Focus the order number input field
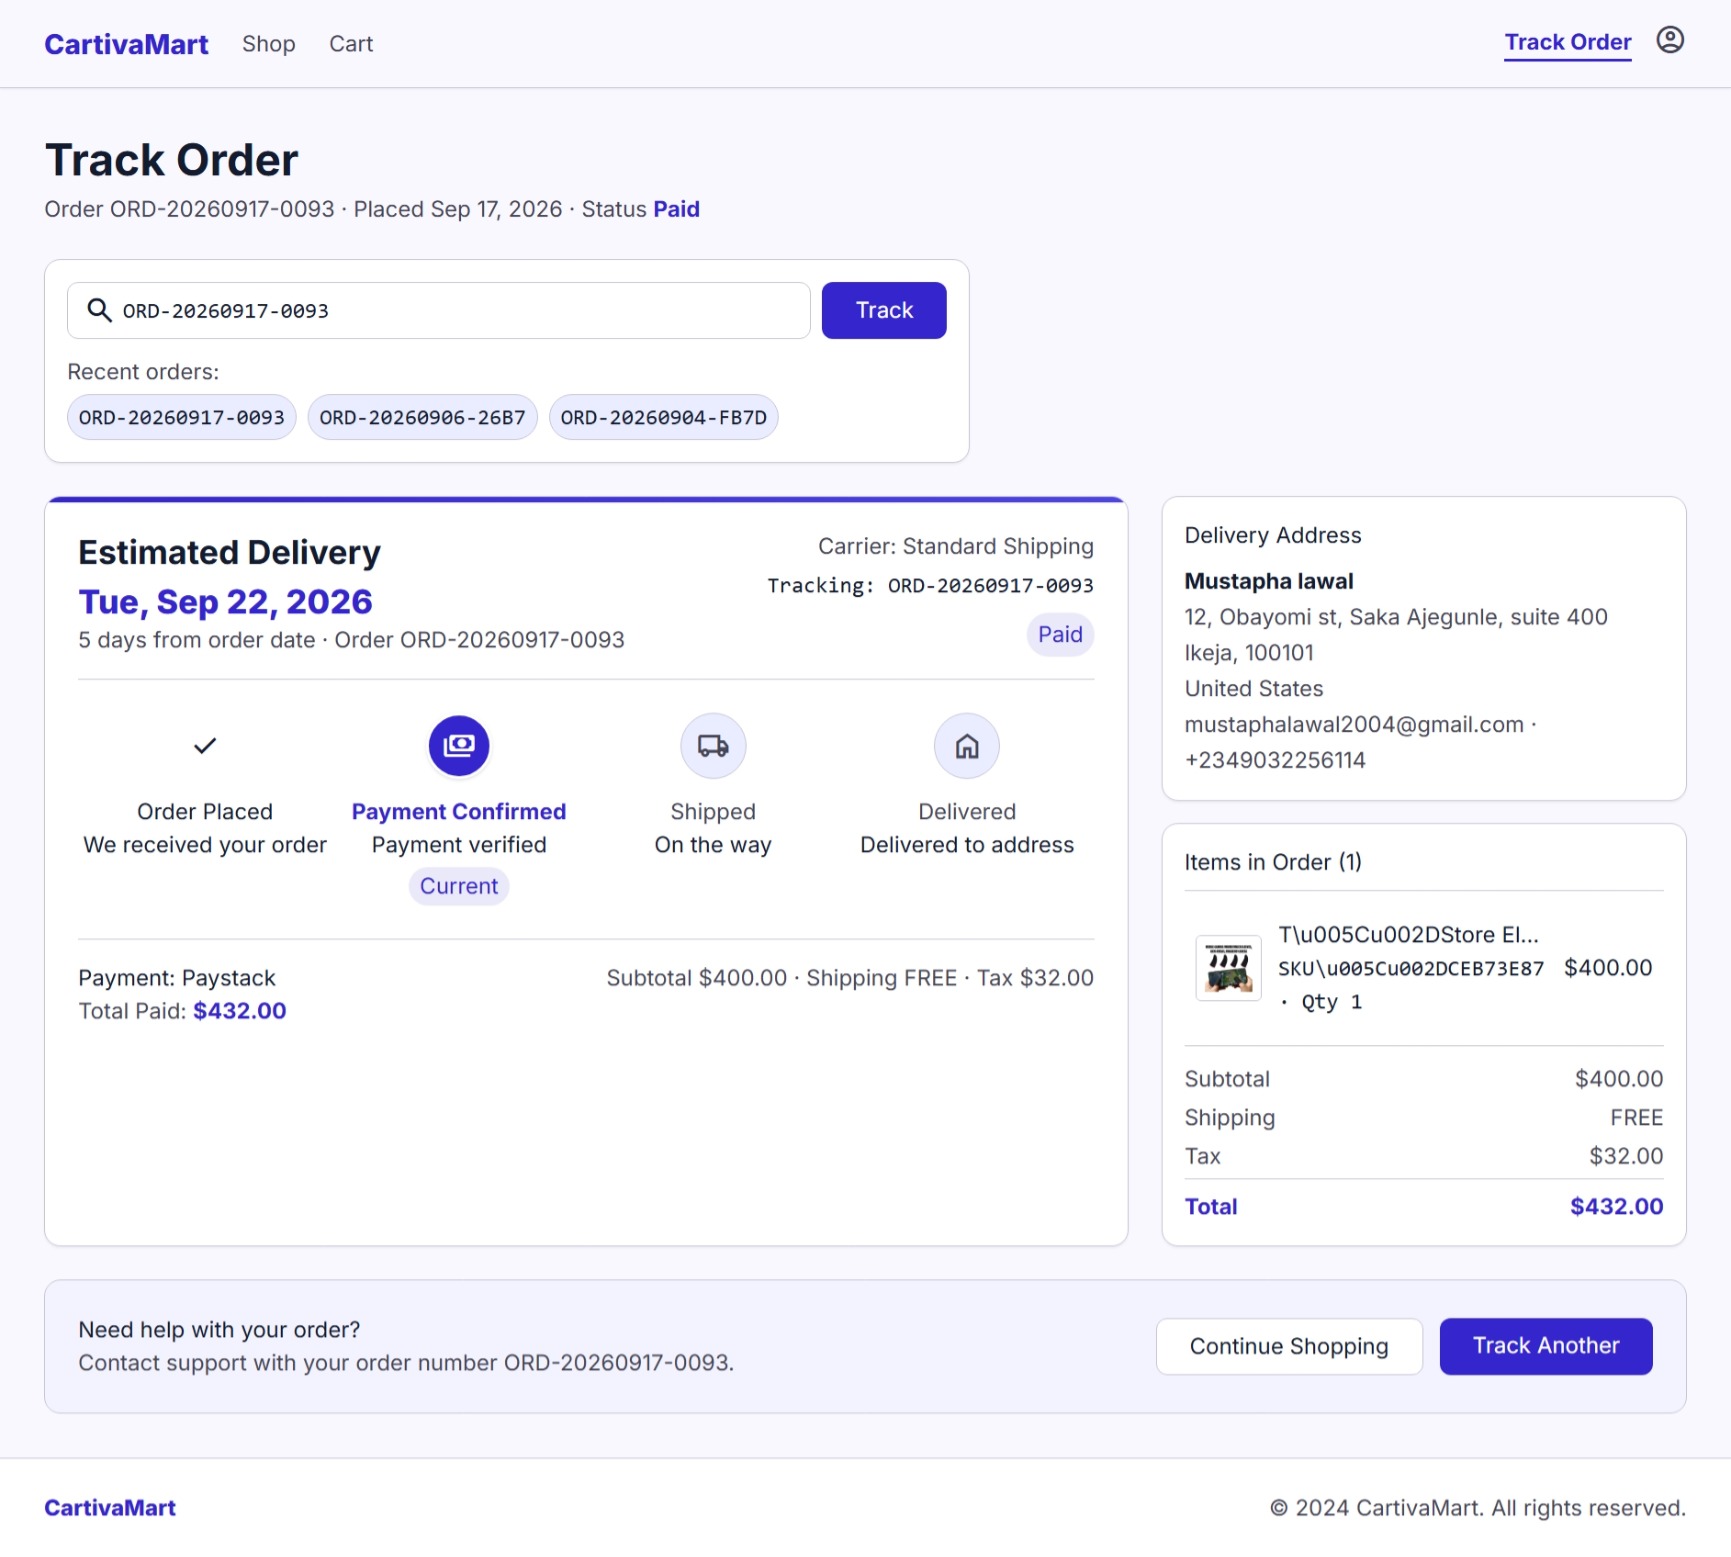 click(x=439, y=310)
